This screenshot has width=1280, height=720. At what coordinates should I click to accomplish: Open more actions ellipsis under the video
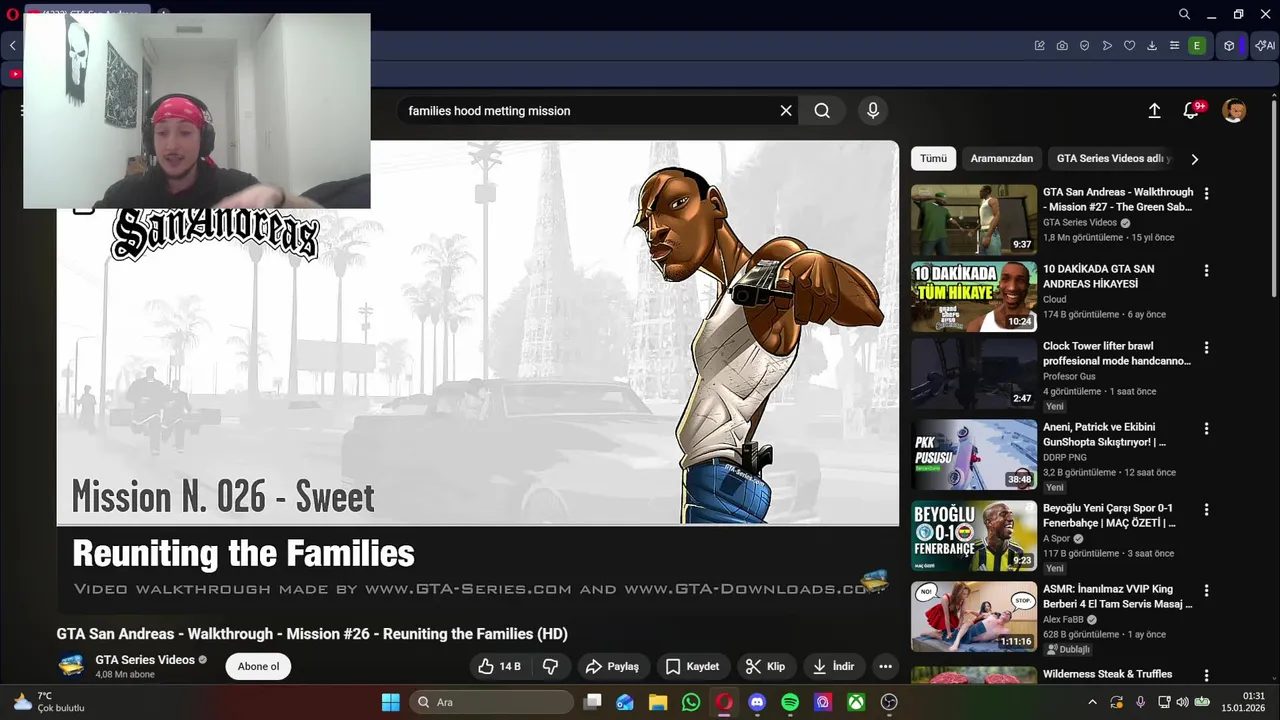pyautogui.click(x=885, y=666)
